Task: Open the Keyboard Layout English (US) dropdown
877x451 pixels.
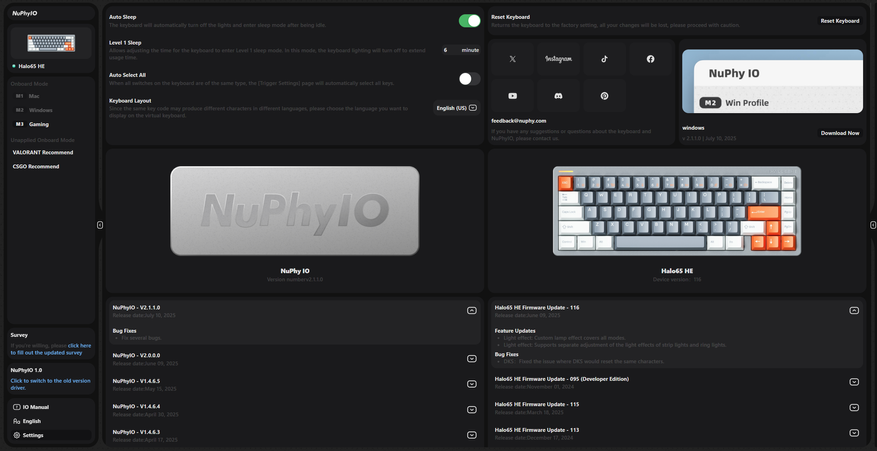Action: coord(456,108)
